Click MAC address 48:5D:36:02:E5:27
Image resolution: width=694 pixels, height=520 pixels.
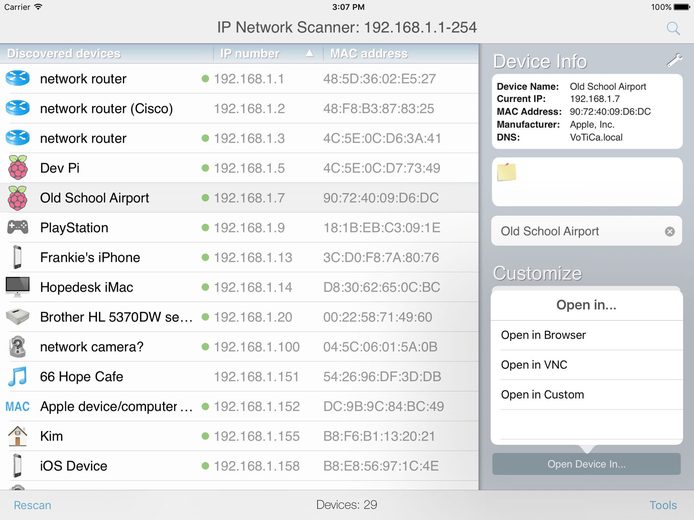tap(379, 79)
